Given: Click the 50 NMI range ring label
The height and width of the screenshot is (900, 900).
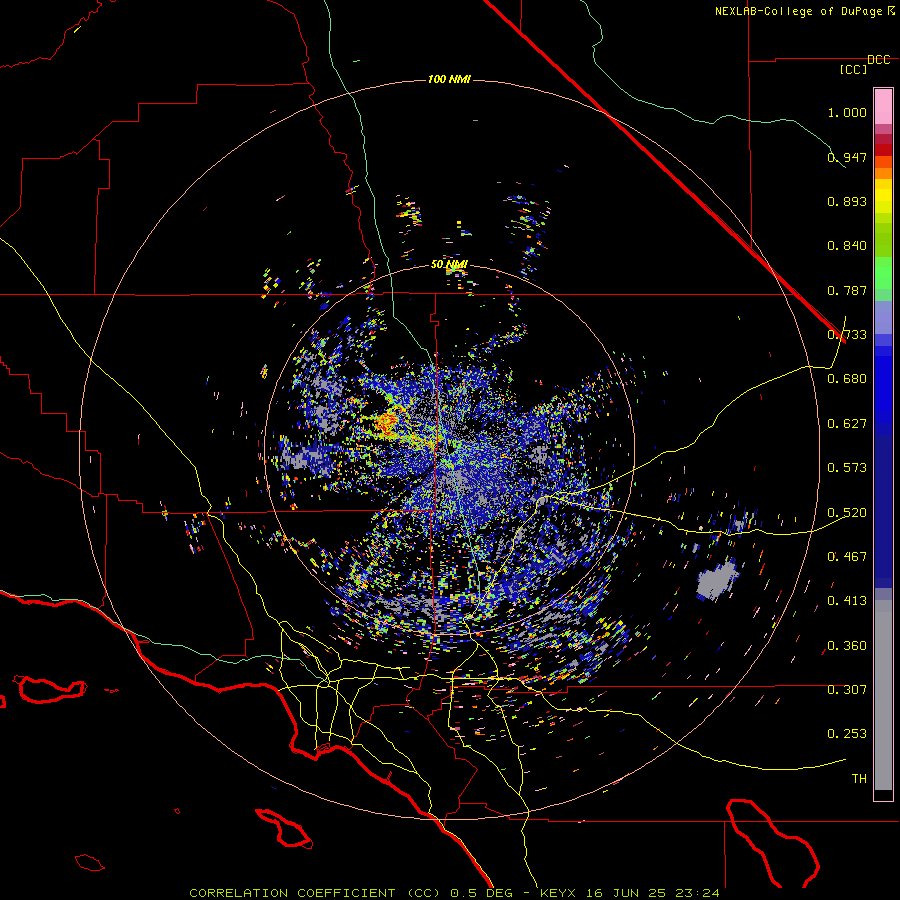Looking at the screenshot, I should [449, 265].
